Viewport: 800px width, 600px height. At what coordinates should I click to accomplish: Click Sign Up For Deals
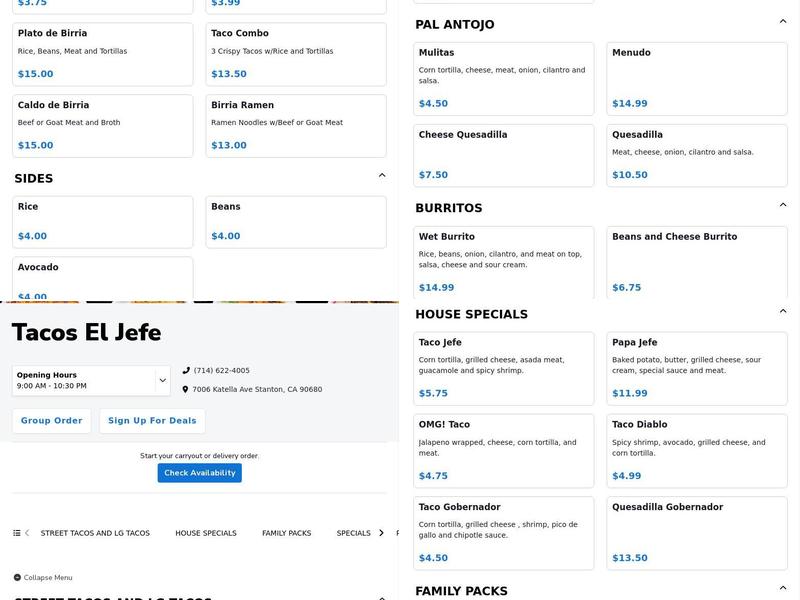(154, 420)
